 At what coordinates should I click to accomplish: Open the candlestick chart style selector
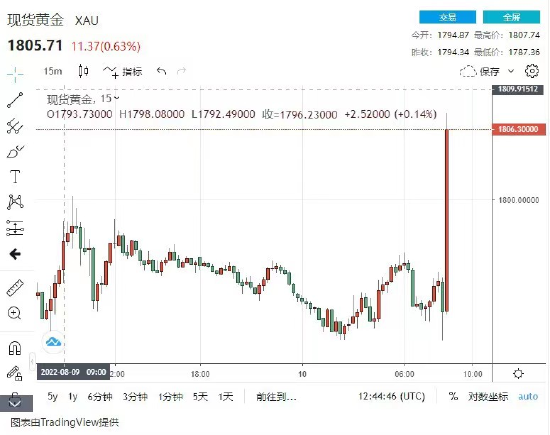click(83, 71)
